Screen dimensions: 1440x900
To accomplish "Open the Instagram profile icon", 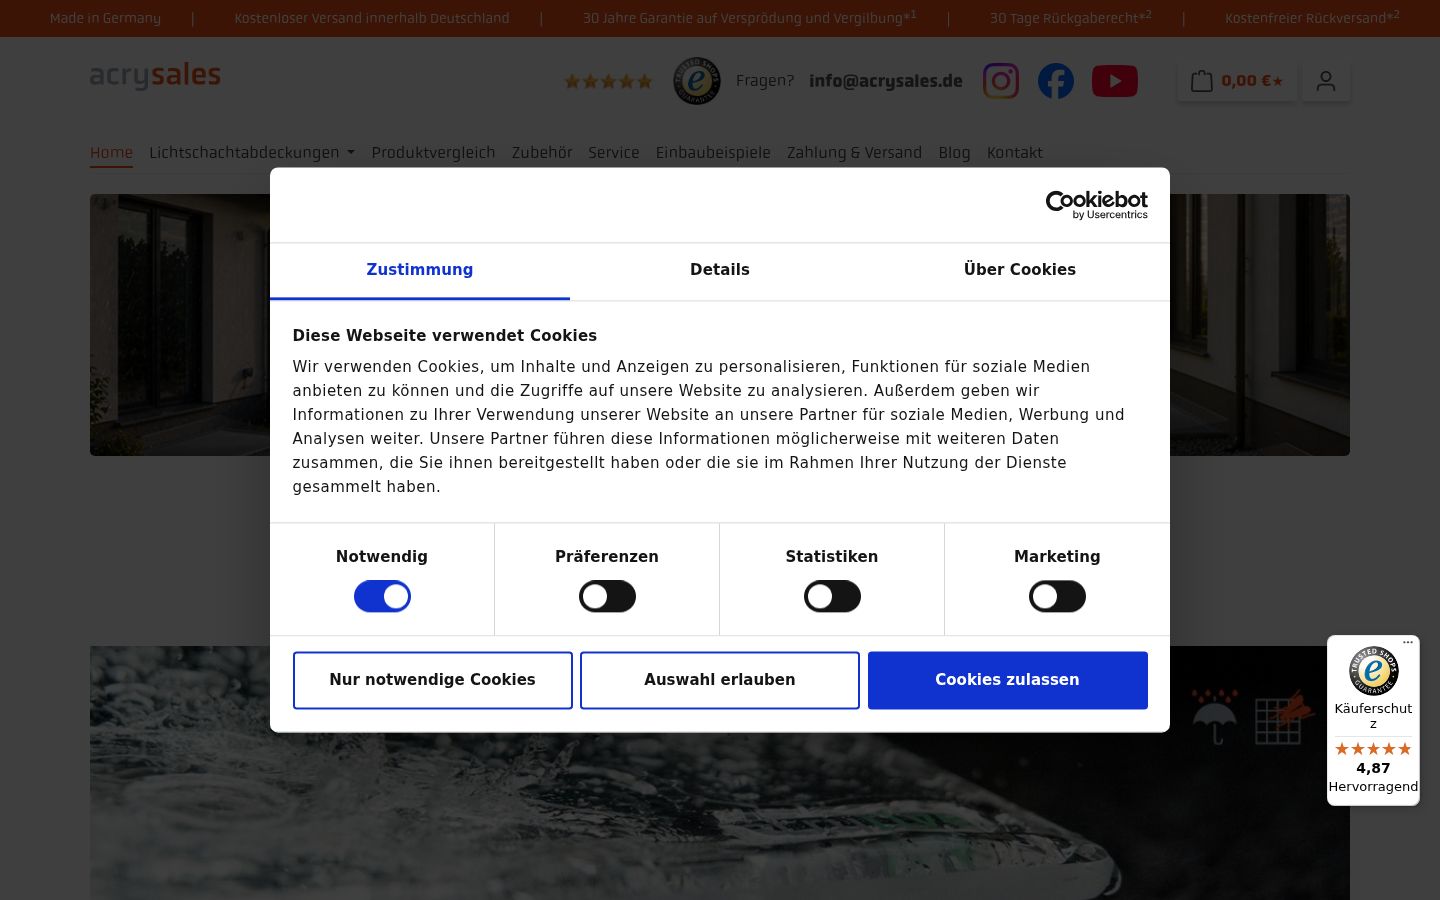I will point(1000,81).
